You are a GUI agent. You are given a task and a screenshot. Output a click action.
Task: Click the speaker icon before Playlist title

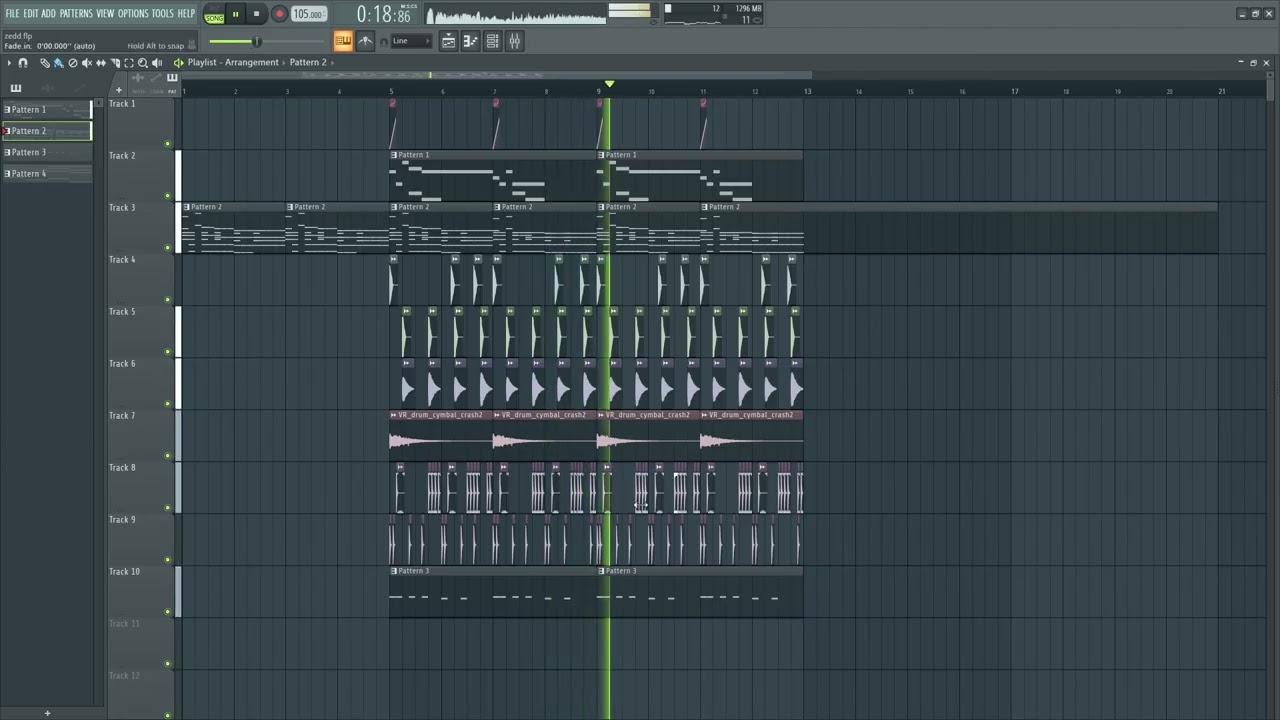(x=178, y=63)
